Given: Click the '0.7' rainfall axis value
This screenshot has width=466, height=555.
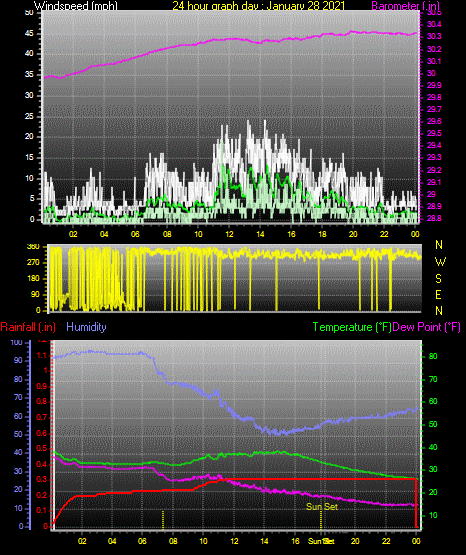Looking at the screenshot, I should click(x=42, y=418).
